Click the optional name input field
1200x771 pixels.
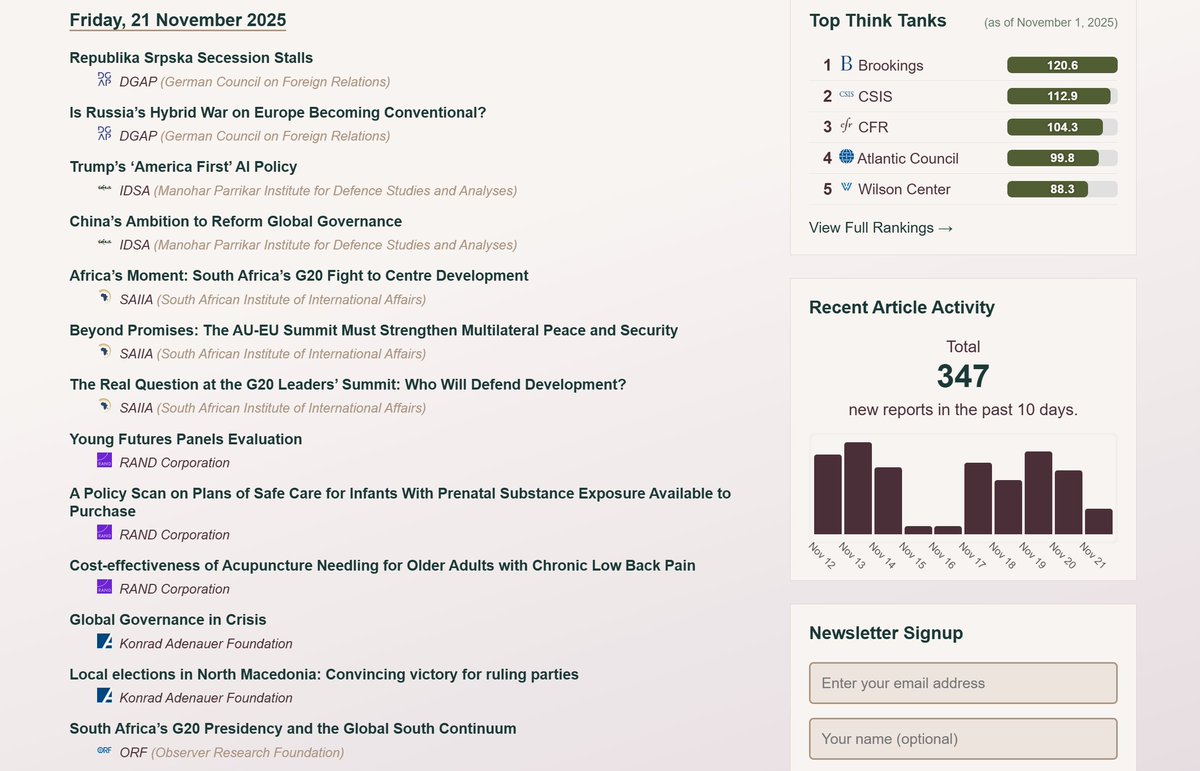click(962, 738)
